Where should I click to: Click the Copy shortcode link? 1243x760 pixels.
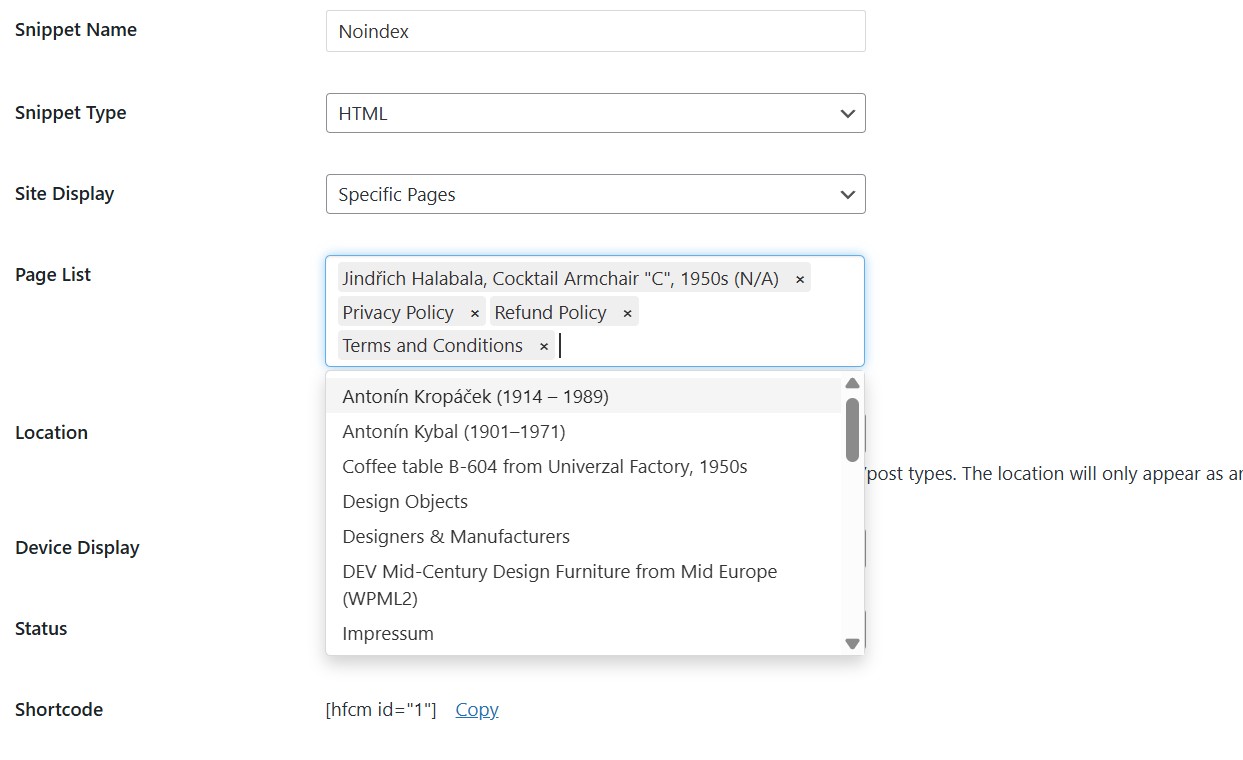click(x=477, y=710)
